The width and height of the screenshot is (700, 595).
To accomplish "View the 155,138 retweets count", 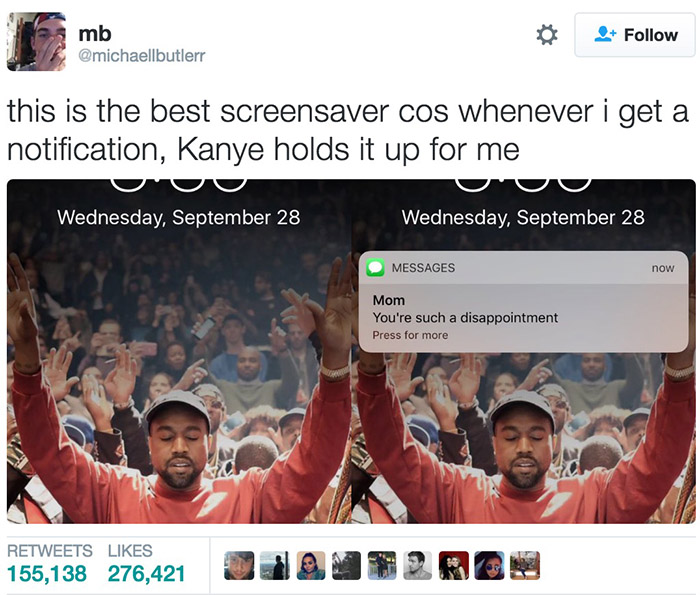I will 47,573.
